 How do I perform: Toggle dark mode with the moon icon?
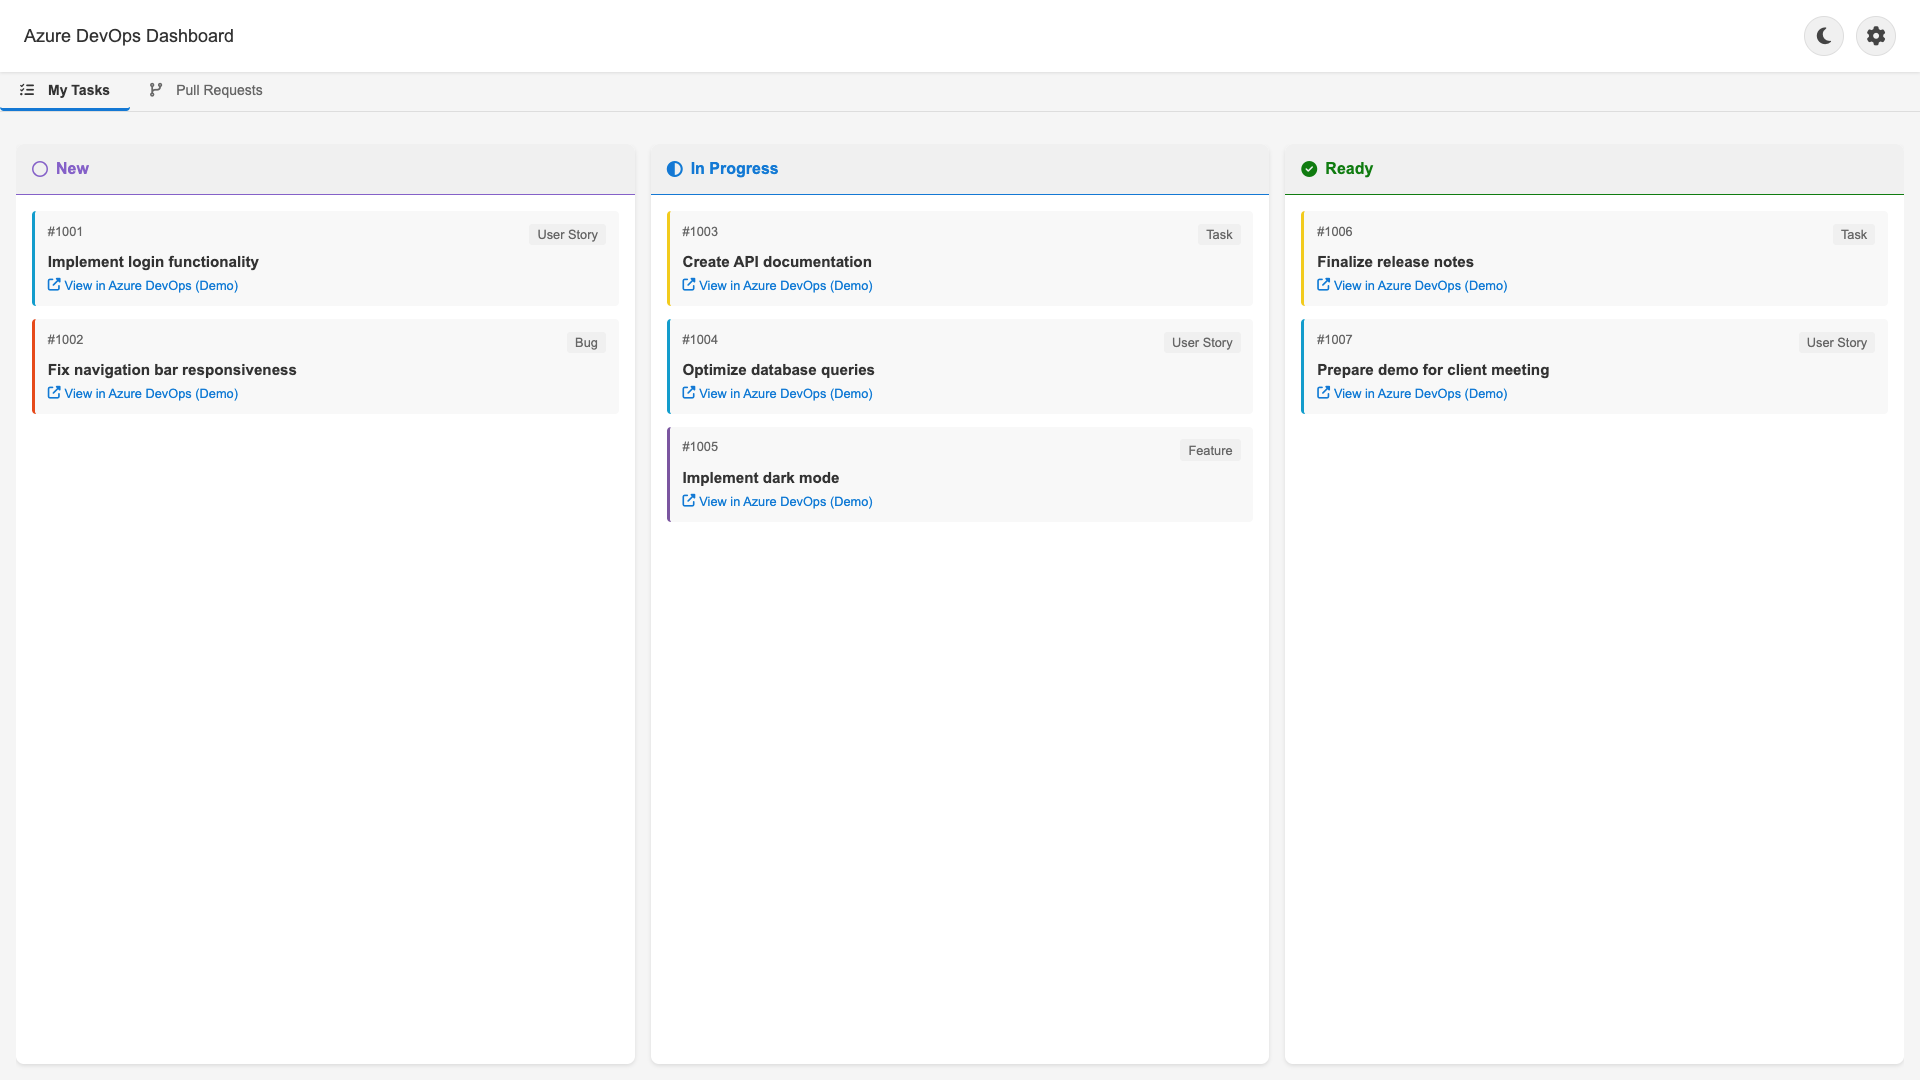(x=1823, y=36)
